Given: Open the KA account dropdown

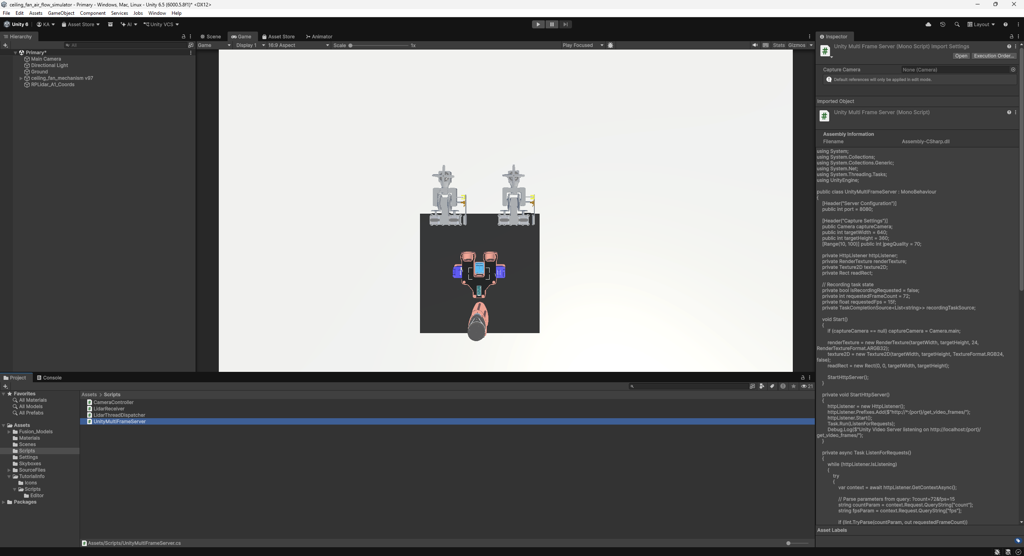Looking at the screenshot, I should [x=46, y=24].
